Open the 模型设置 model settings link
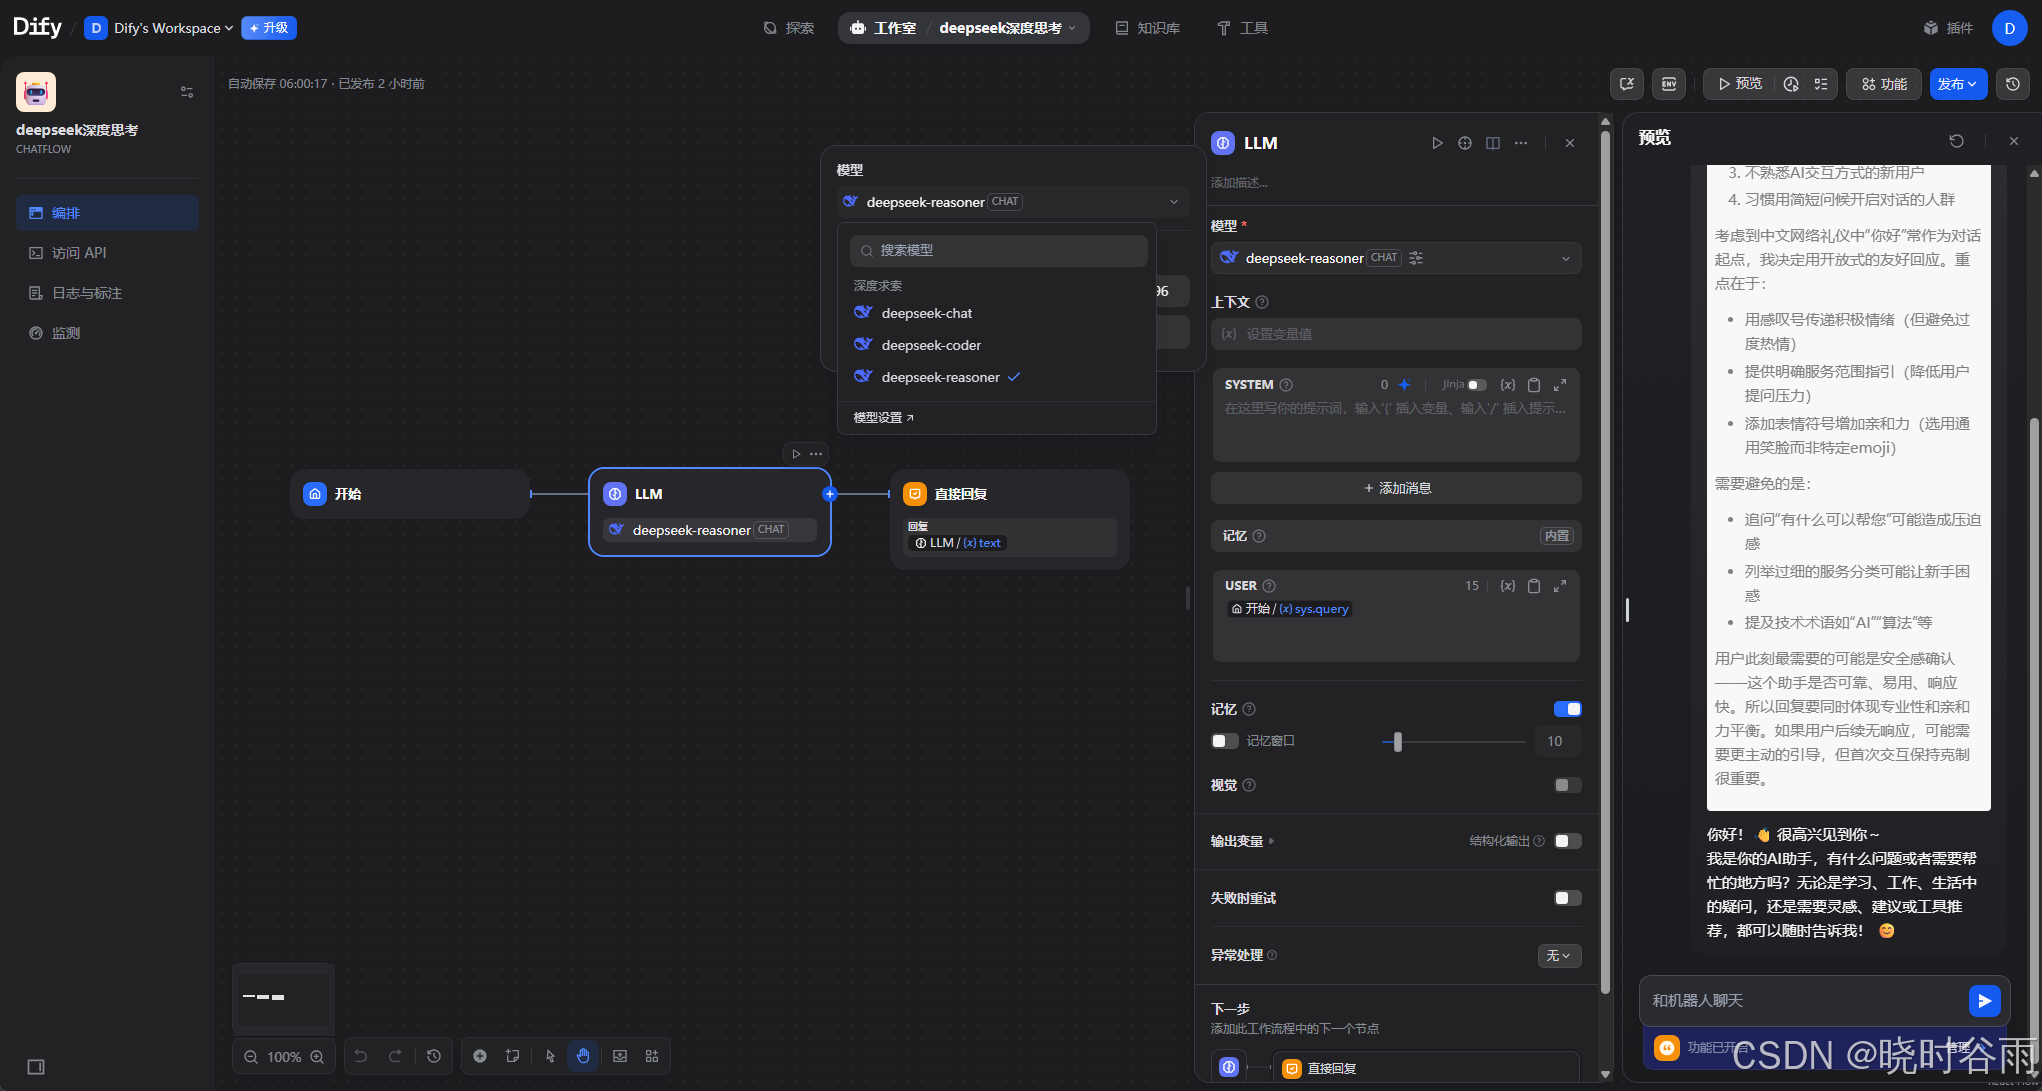This screenshot has height=1091, width=2042. pos(883,418)
